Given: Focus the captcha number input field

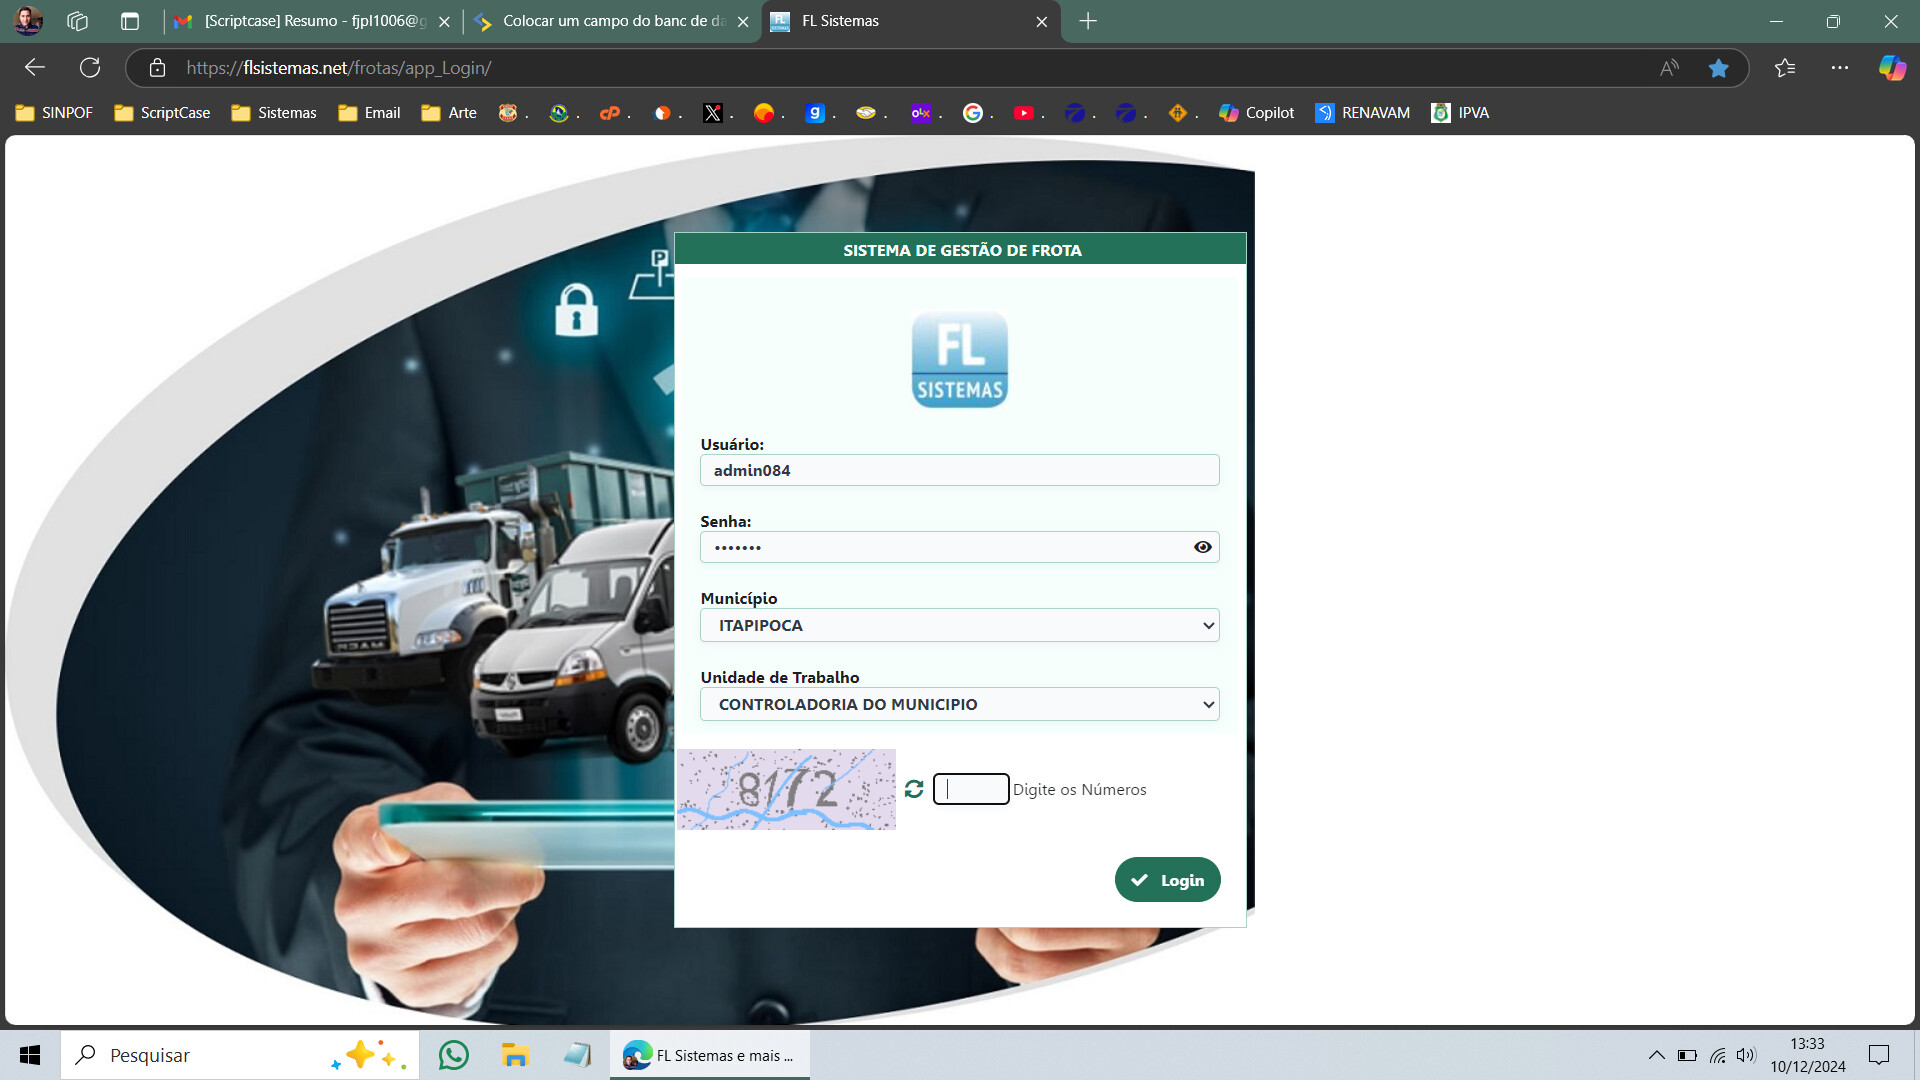Looking at the screenshot, I should pos(971,789).
